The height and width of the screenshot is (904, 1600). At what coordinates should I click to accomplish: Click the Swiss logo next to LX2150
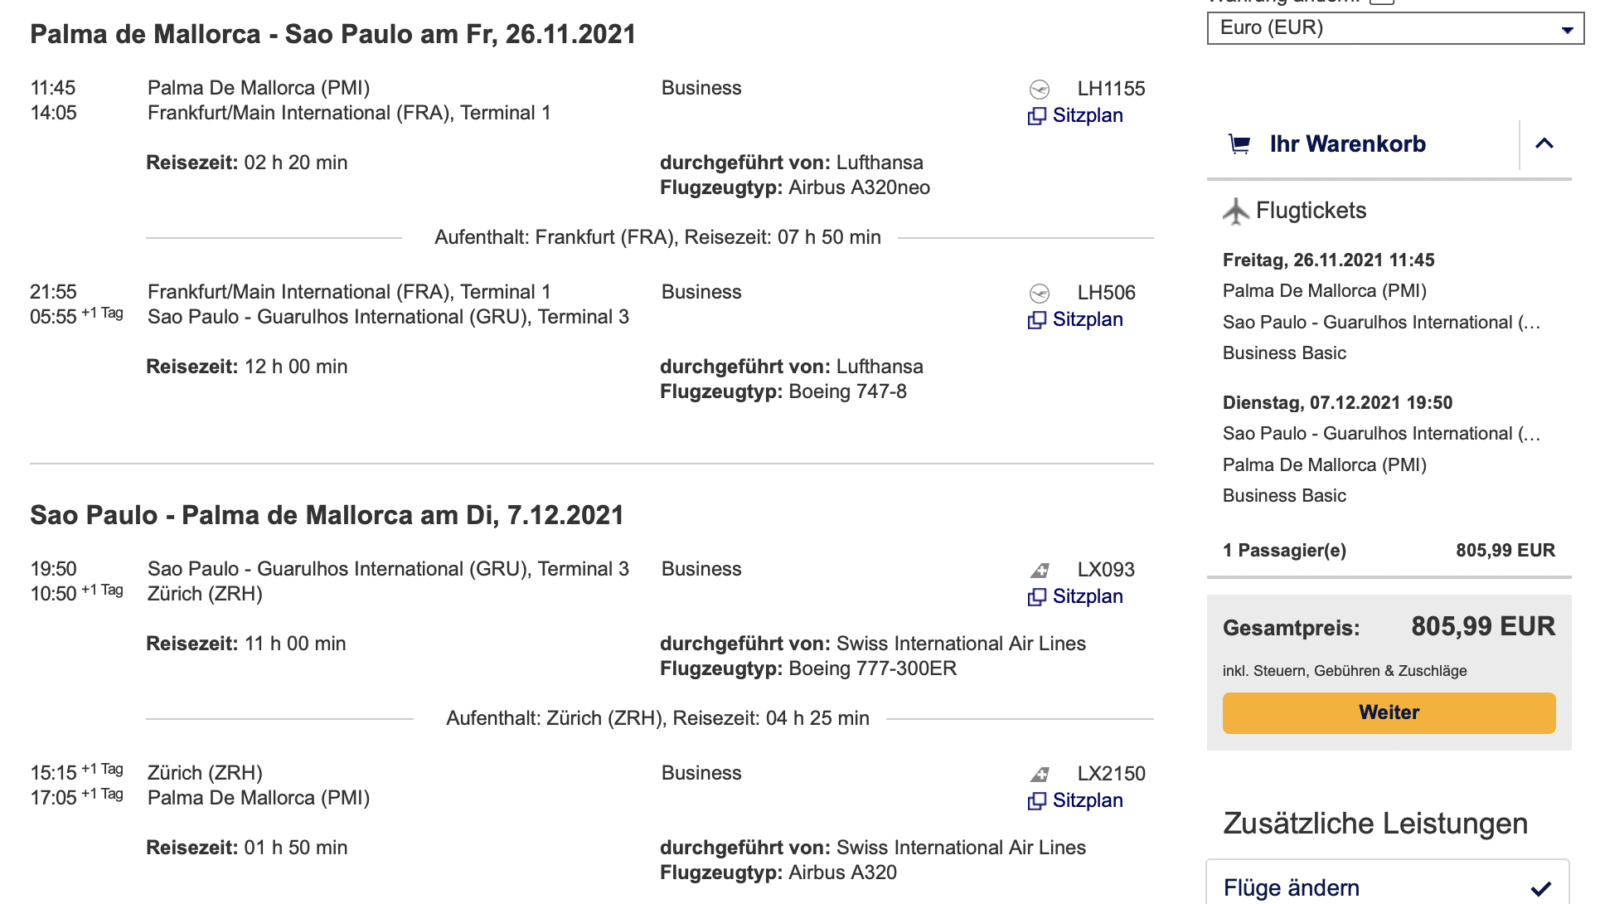tap(1040, 774)
